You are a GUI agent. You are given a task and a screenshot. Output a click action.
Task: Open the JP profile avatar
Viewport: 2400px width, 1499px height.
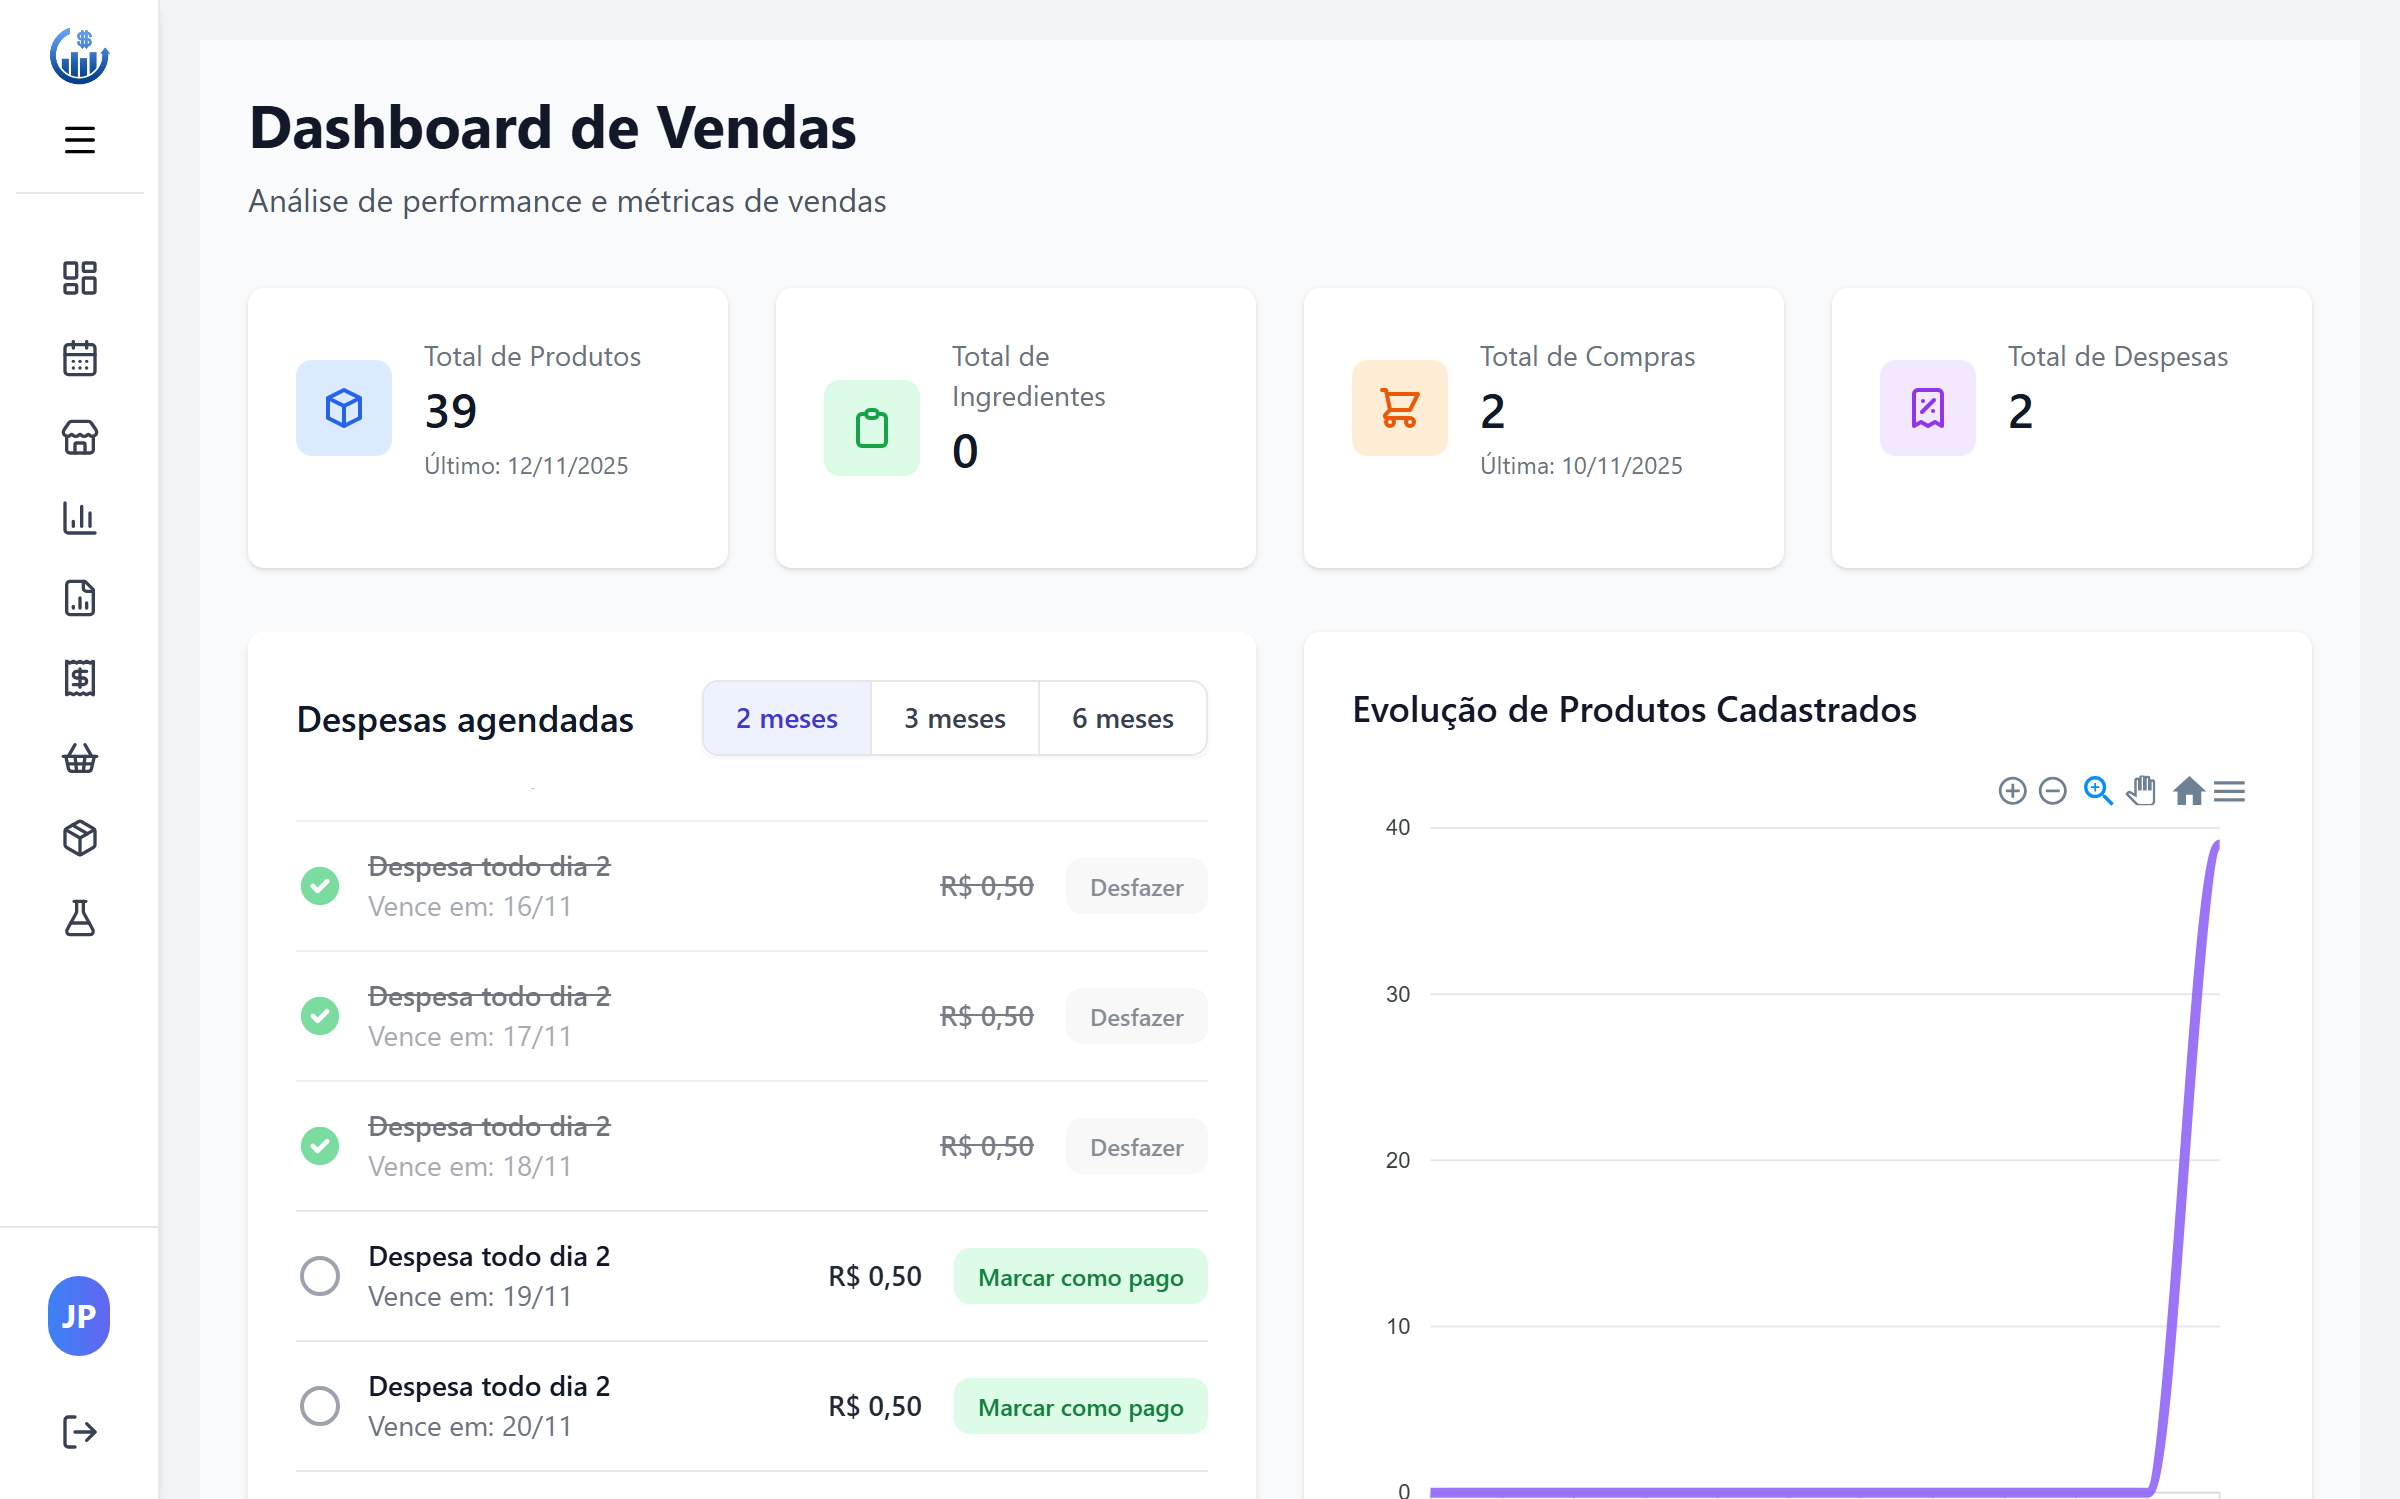(x=78, y=1317)
